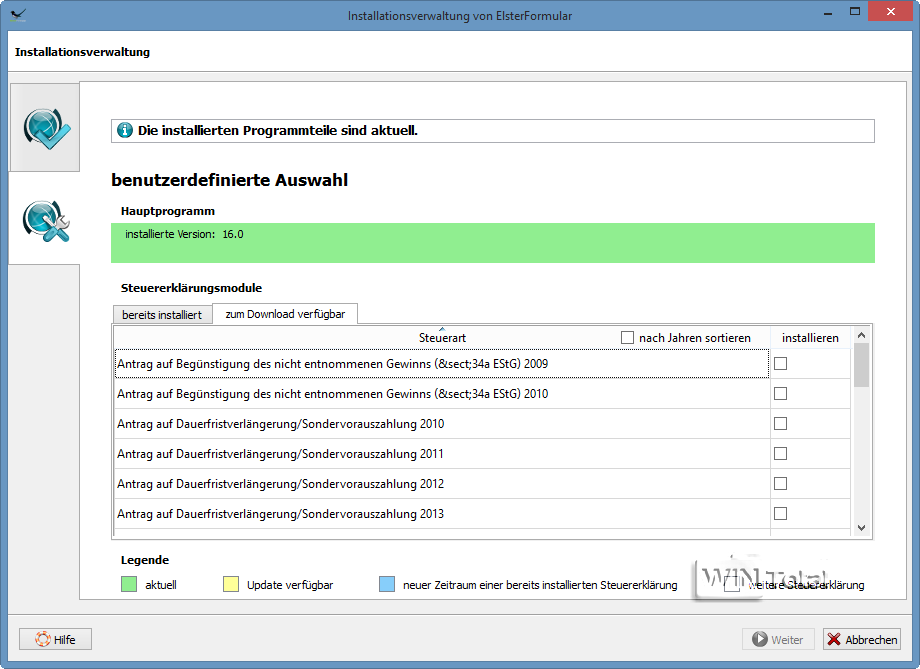Switch to 'zum Download verfügbar' tab
The height and width of the screenshot is (669, 920).
(x=285, y=314)
